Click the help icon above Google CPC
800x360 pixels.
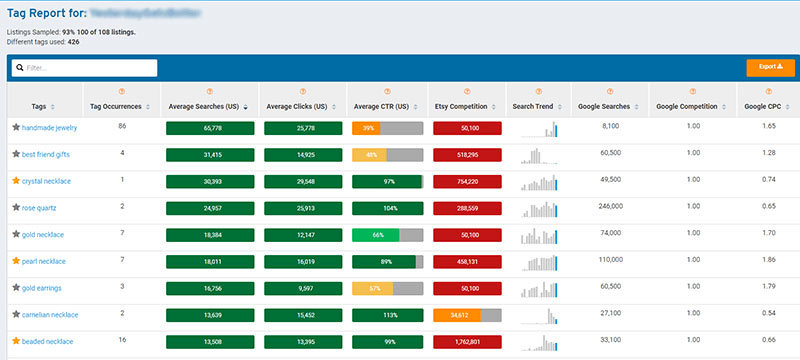[768, 92]
